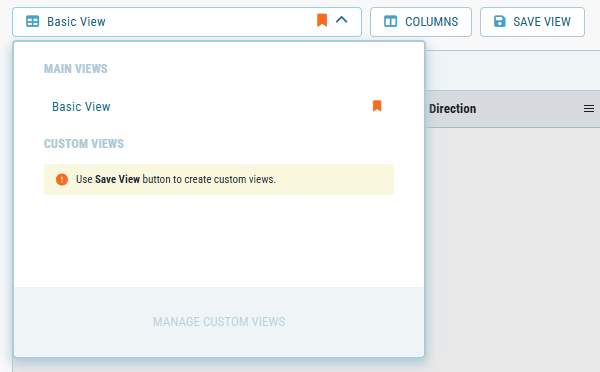Click the orange bookmark icon in view selector
The width and height of the screenshot is (600, 372).
point(322,20)
